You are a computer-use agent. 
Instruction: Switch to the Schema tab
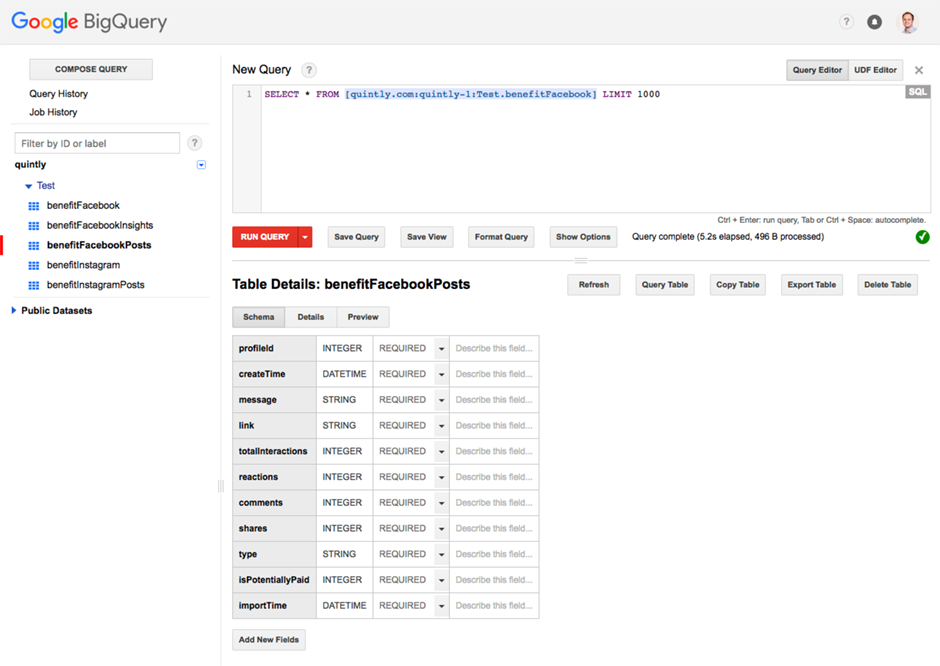258,317
